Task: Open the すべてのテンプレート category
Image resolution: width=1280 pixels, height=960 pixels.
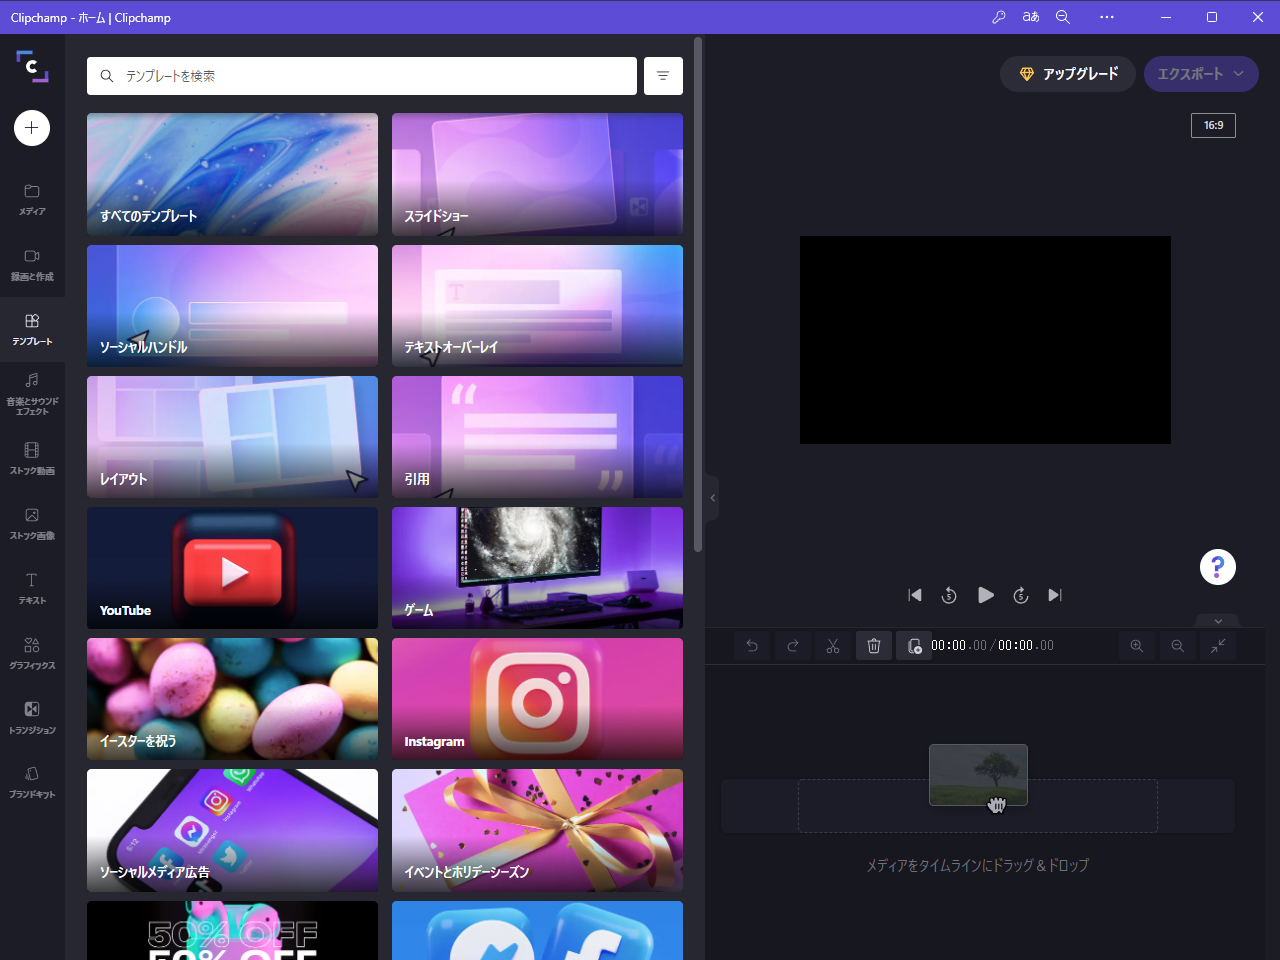Action: (232, 174)
